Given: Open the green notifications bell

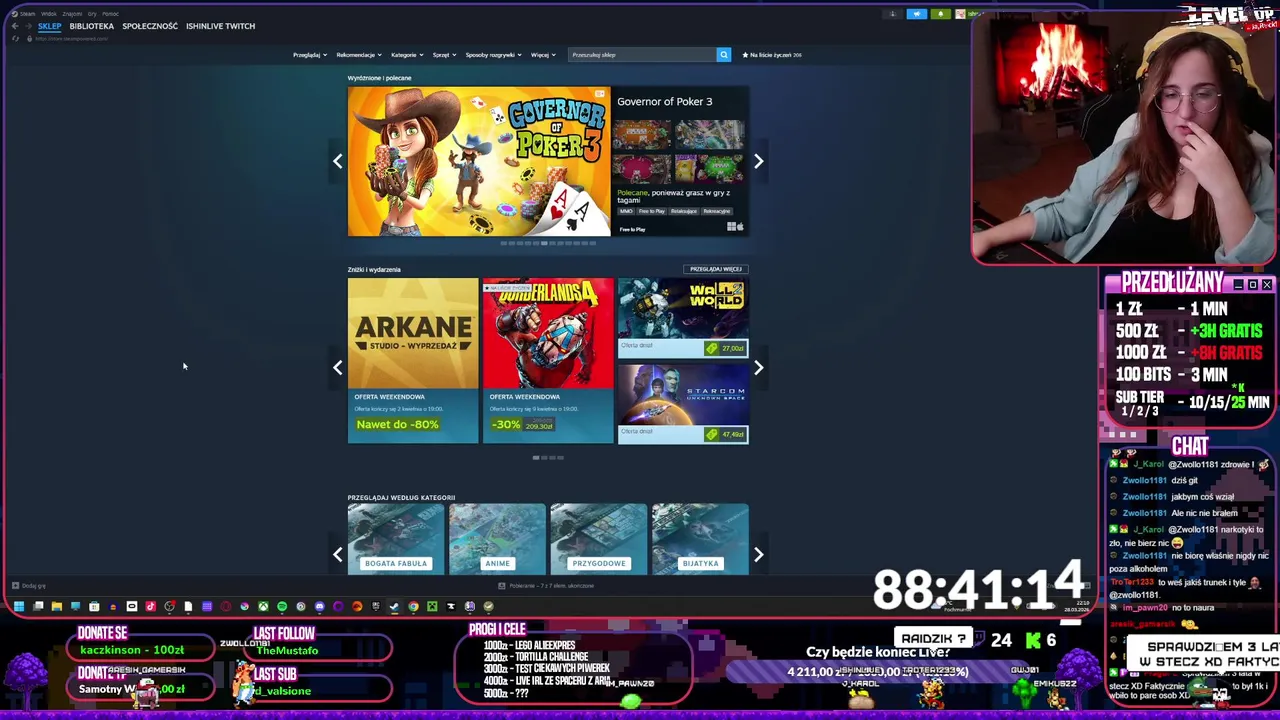Looking at the screenshot, I should pos(941,14).
